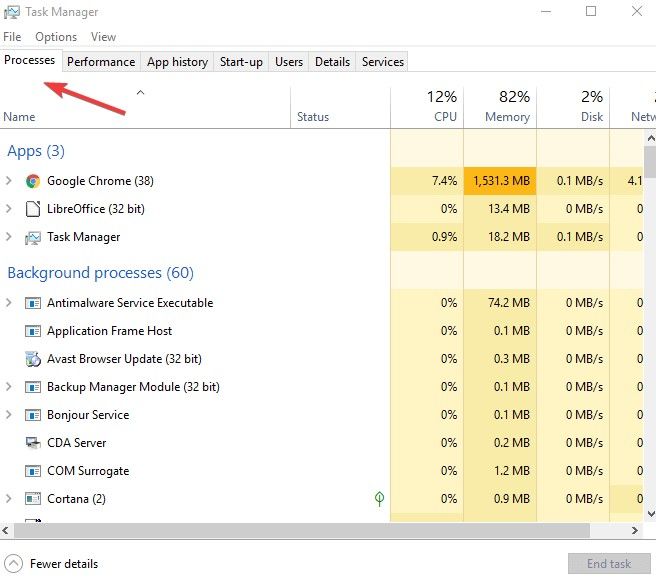Switch to the Performance tab
The width and height of the screenshot is (656, 581).
click(x=101, y=62)
